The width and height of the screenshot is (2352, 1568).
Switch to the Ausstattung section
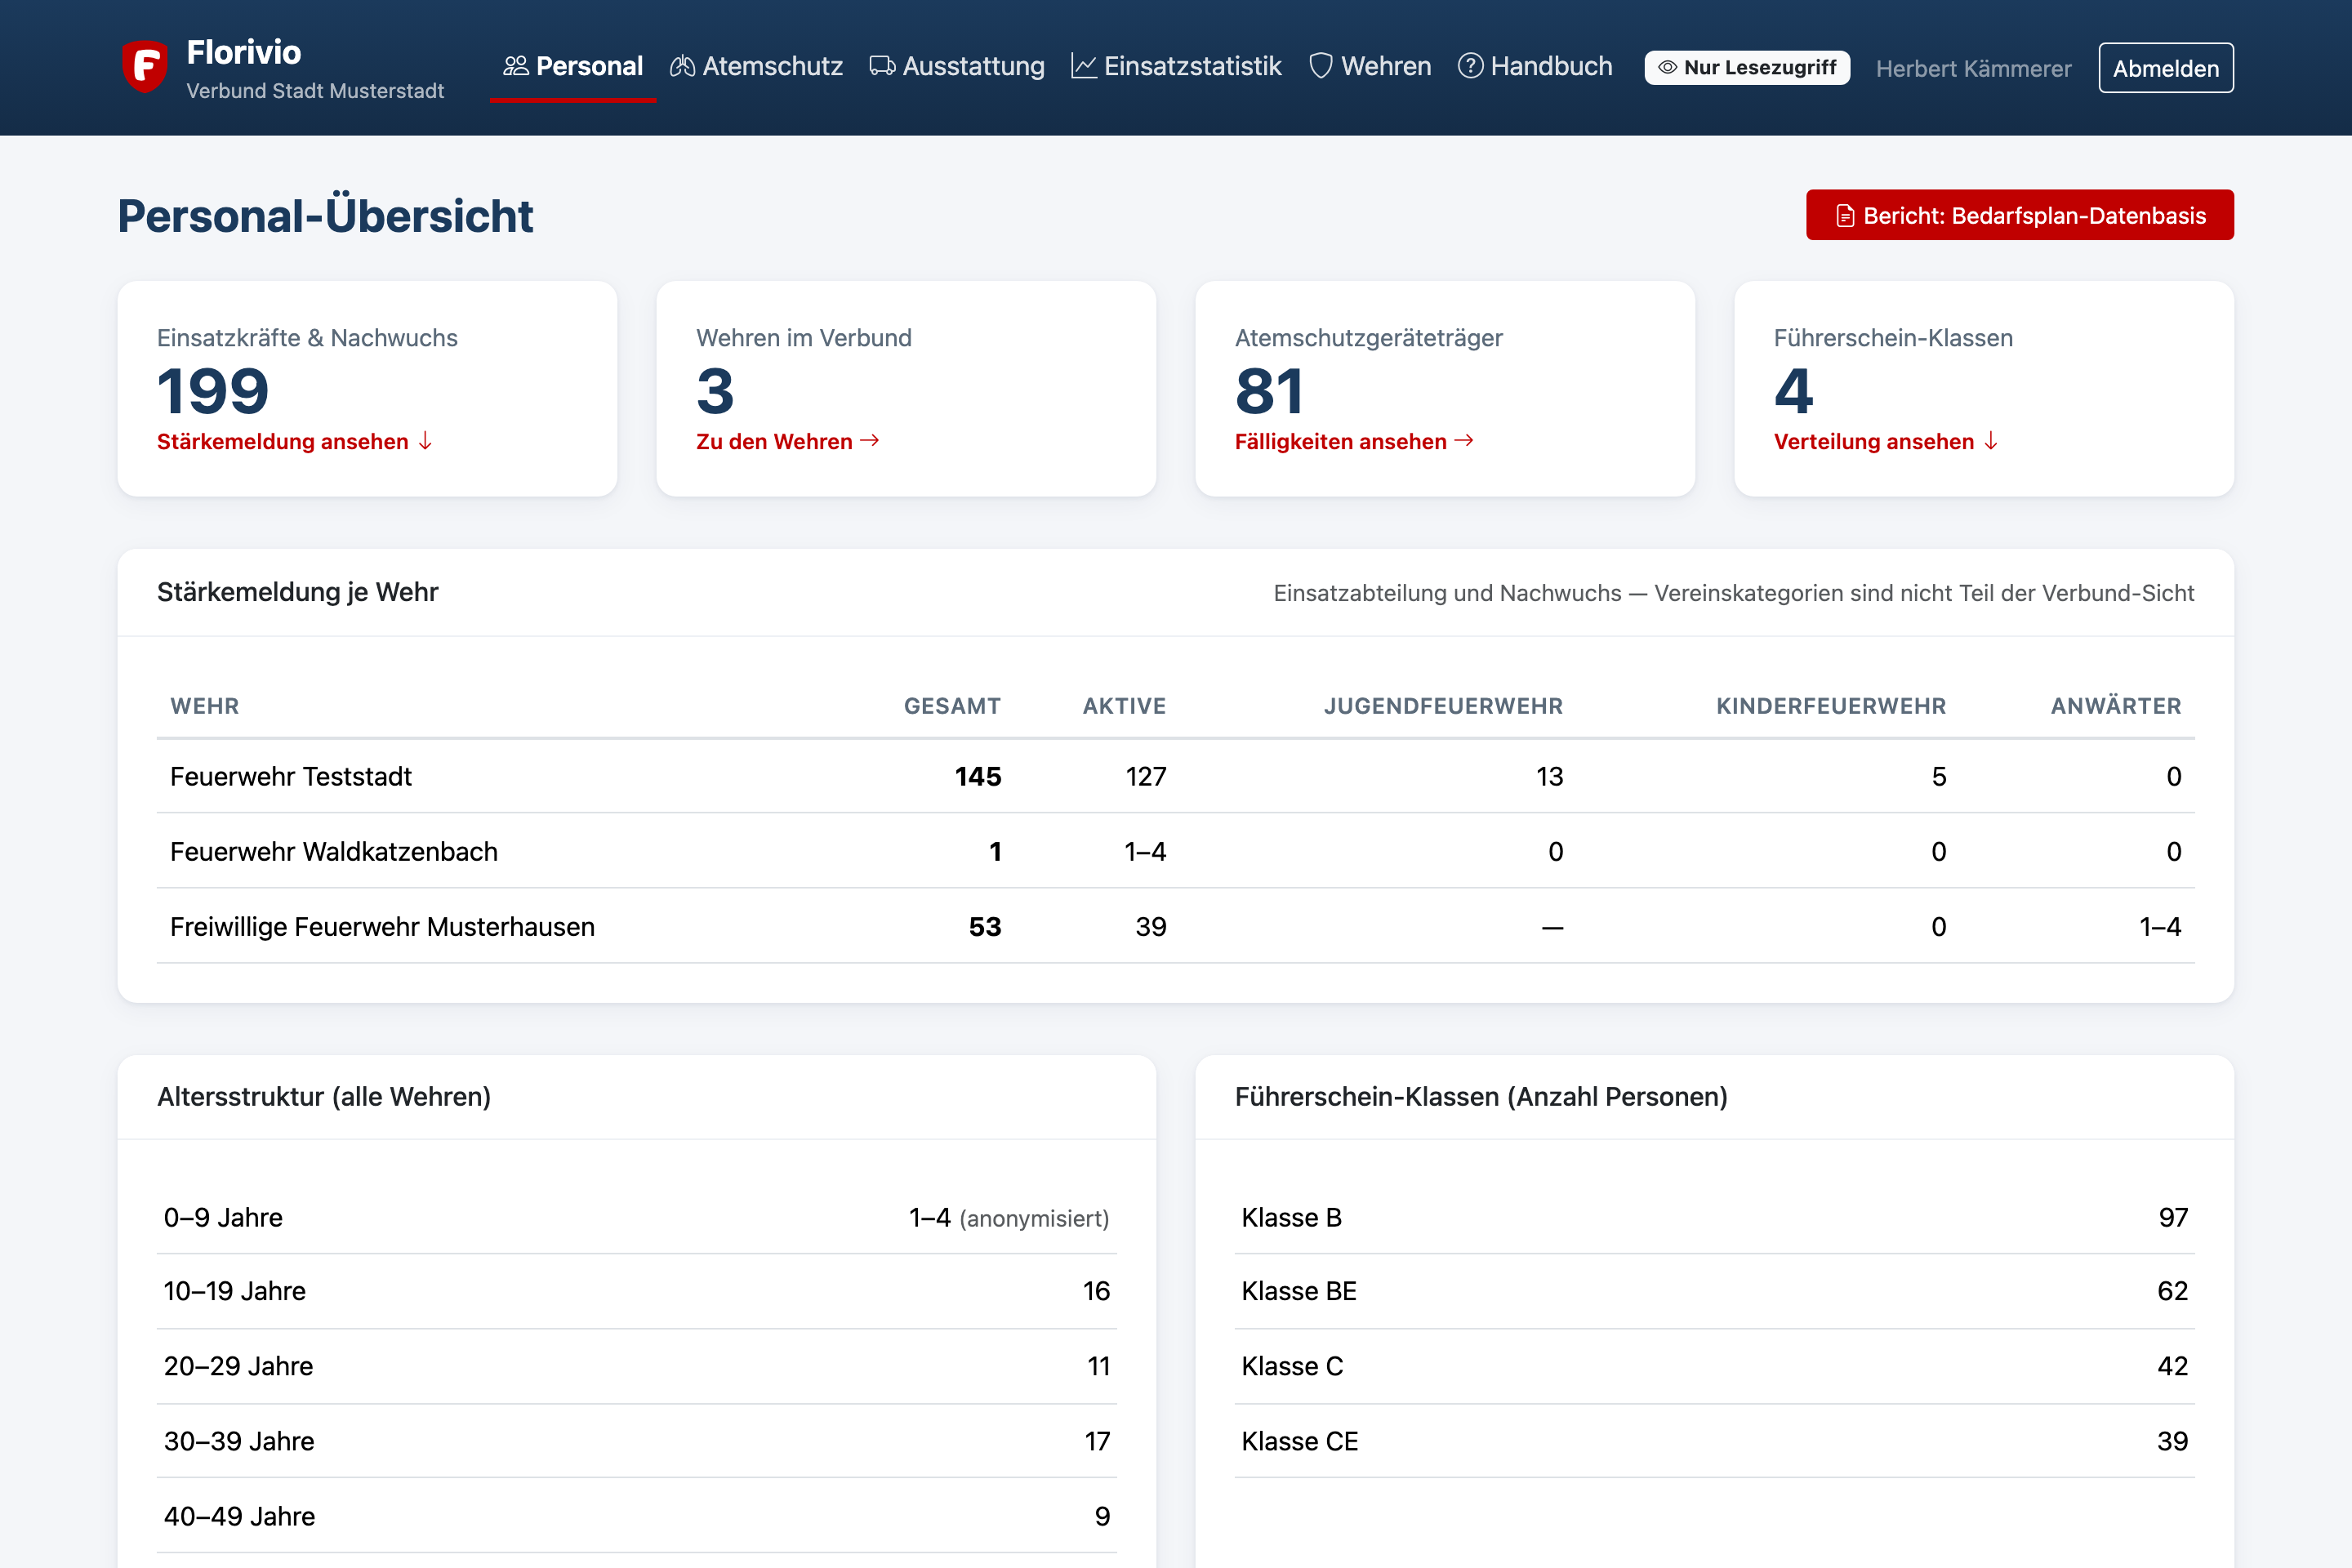tap(957, 66)
